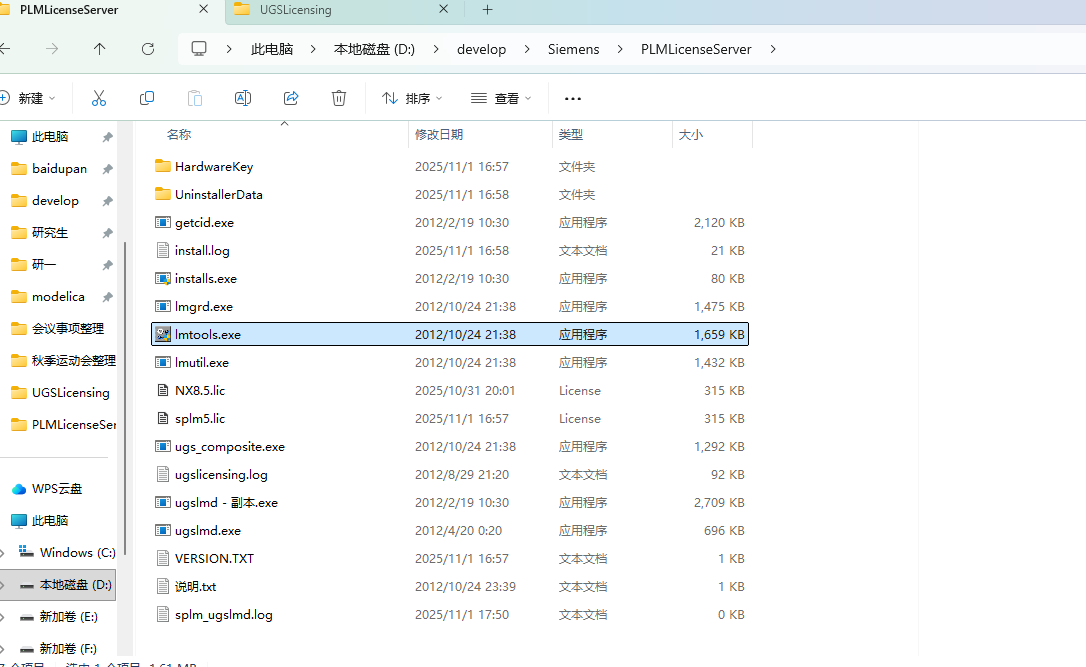Click the sidebar vertical scrollbar
This screenshot has width=1086, height=667.
pos(125,398)
